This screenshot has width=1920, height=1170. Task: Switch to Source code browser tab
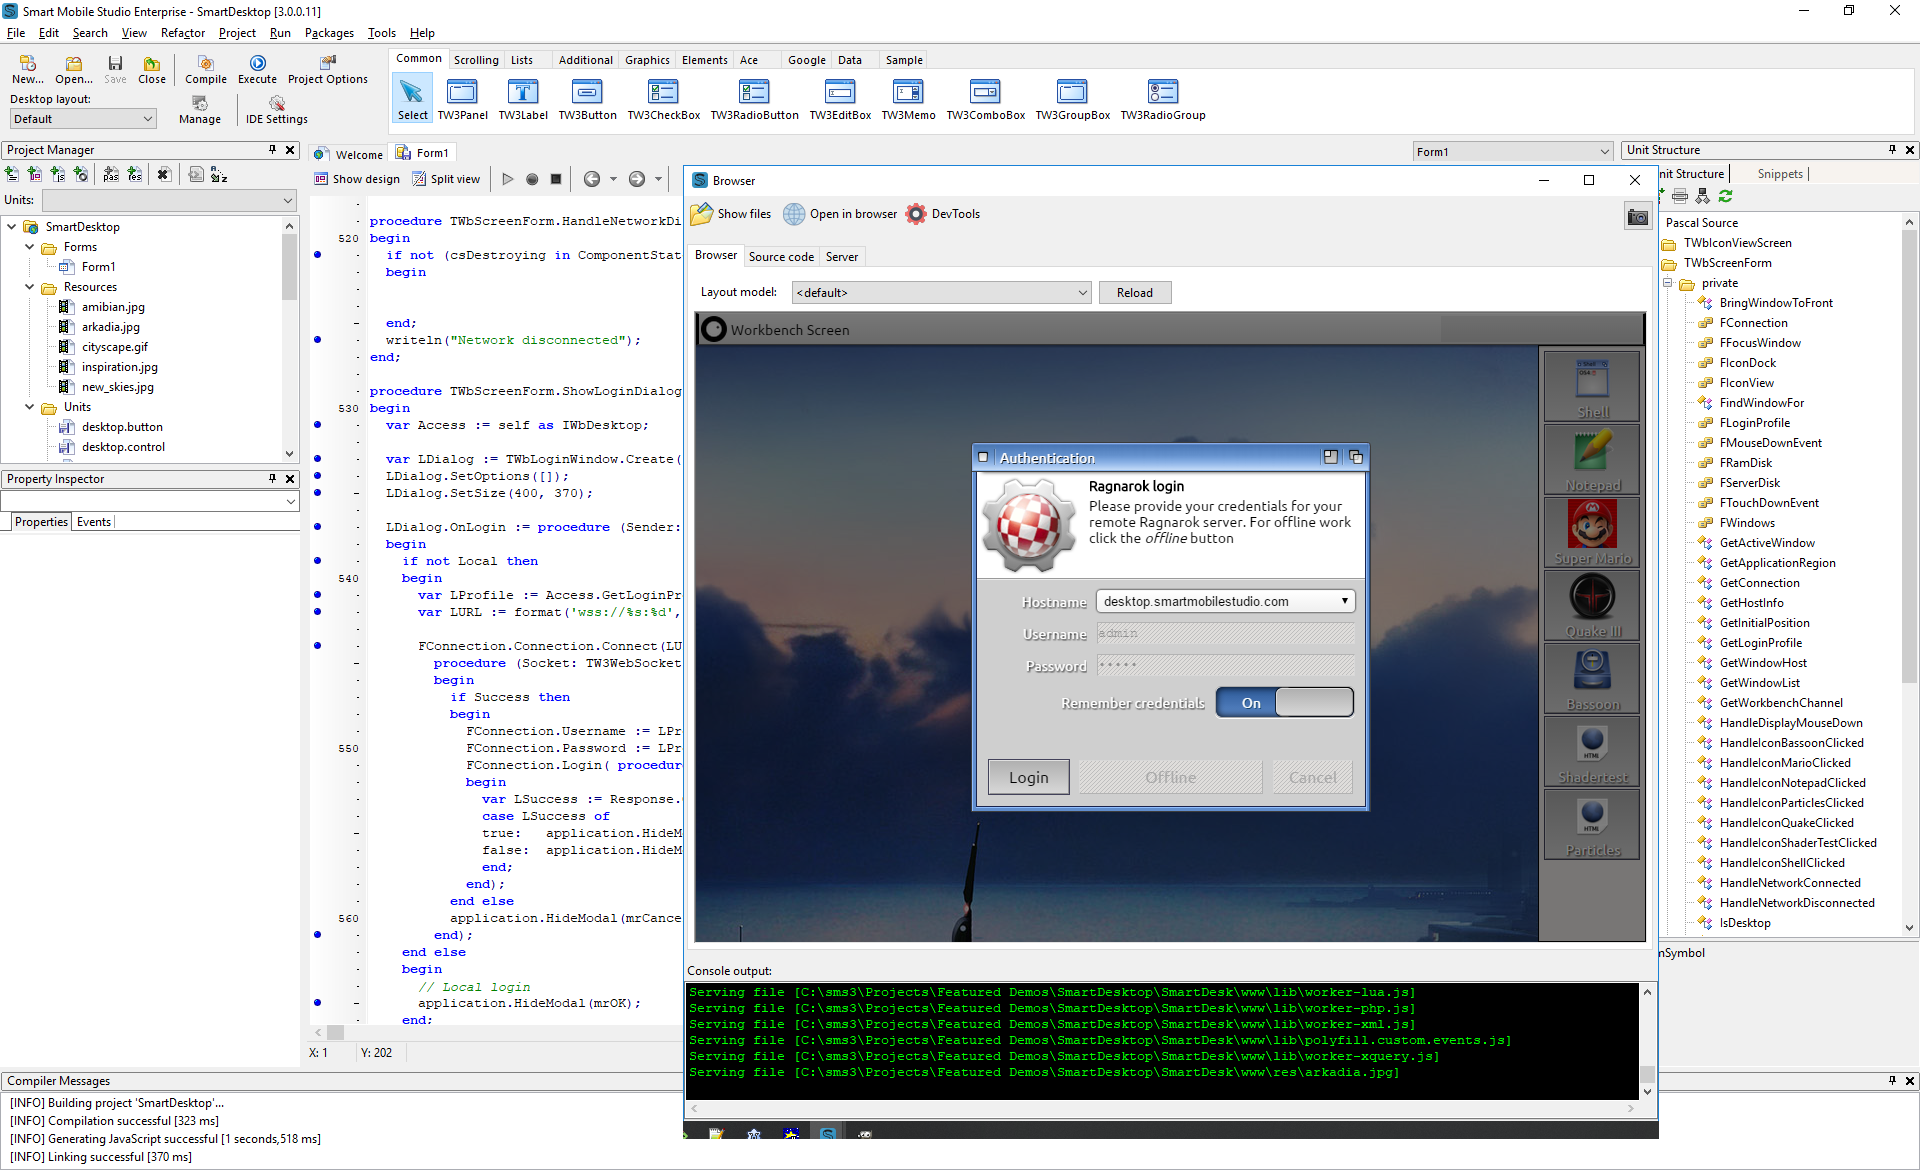[779, 256]
